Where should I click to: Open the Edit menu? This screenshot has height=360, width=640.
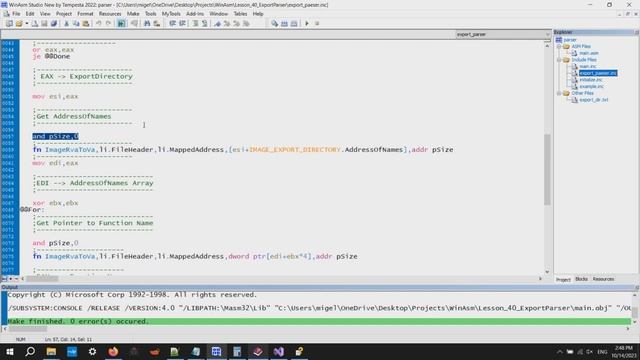coord(30,14)
